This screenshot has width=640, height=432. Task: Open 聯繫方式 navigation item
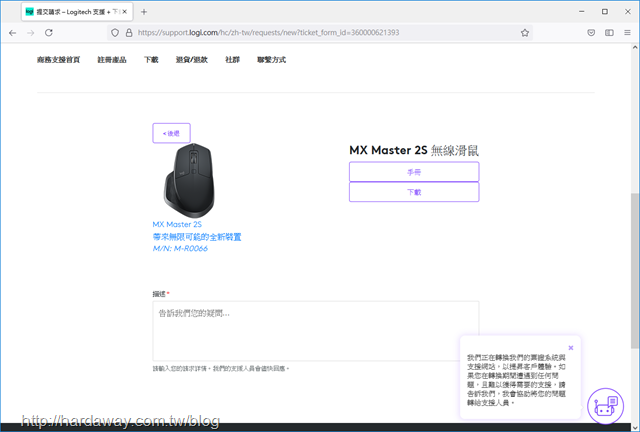click(271, 60)
